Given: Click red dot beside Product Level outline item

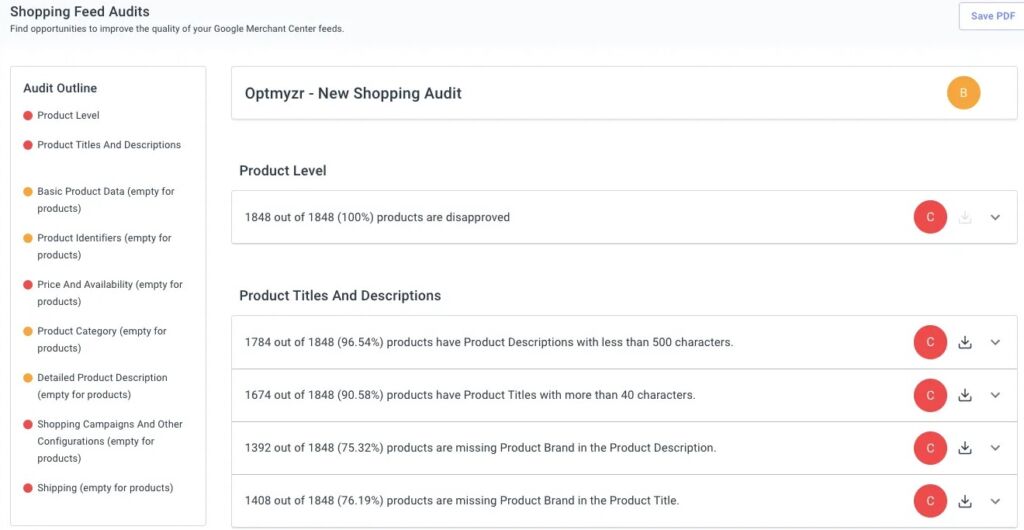Looking at the screenshot, I should click(27, 116).
